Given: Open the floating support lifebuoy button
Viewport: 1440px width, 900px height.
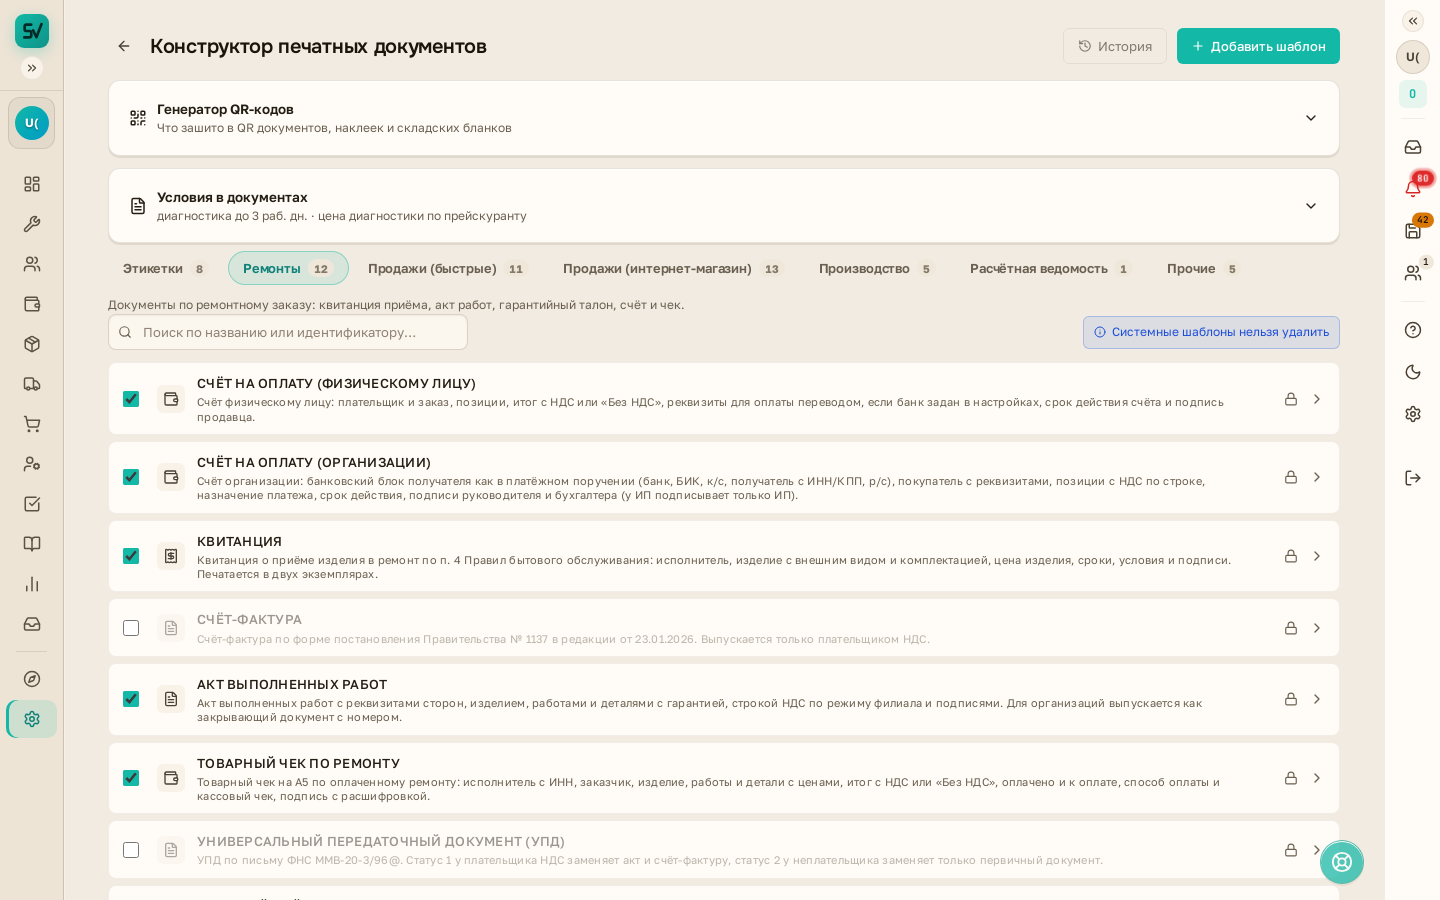Looking at the screenshot, I should coord(1342,862).
